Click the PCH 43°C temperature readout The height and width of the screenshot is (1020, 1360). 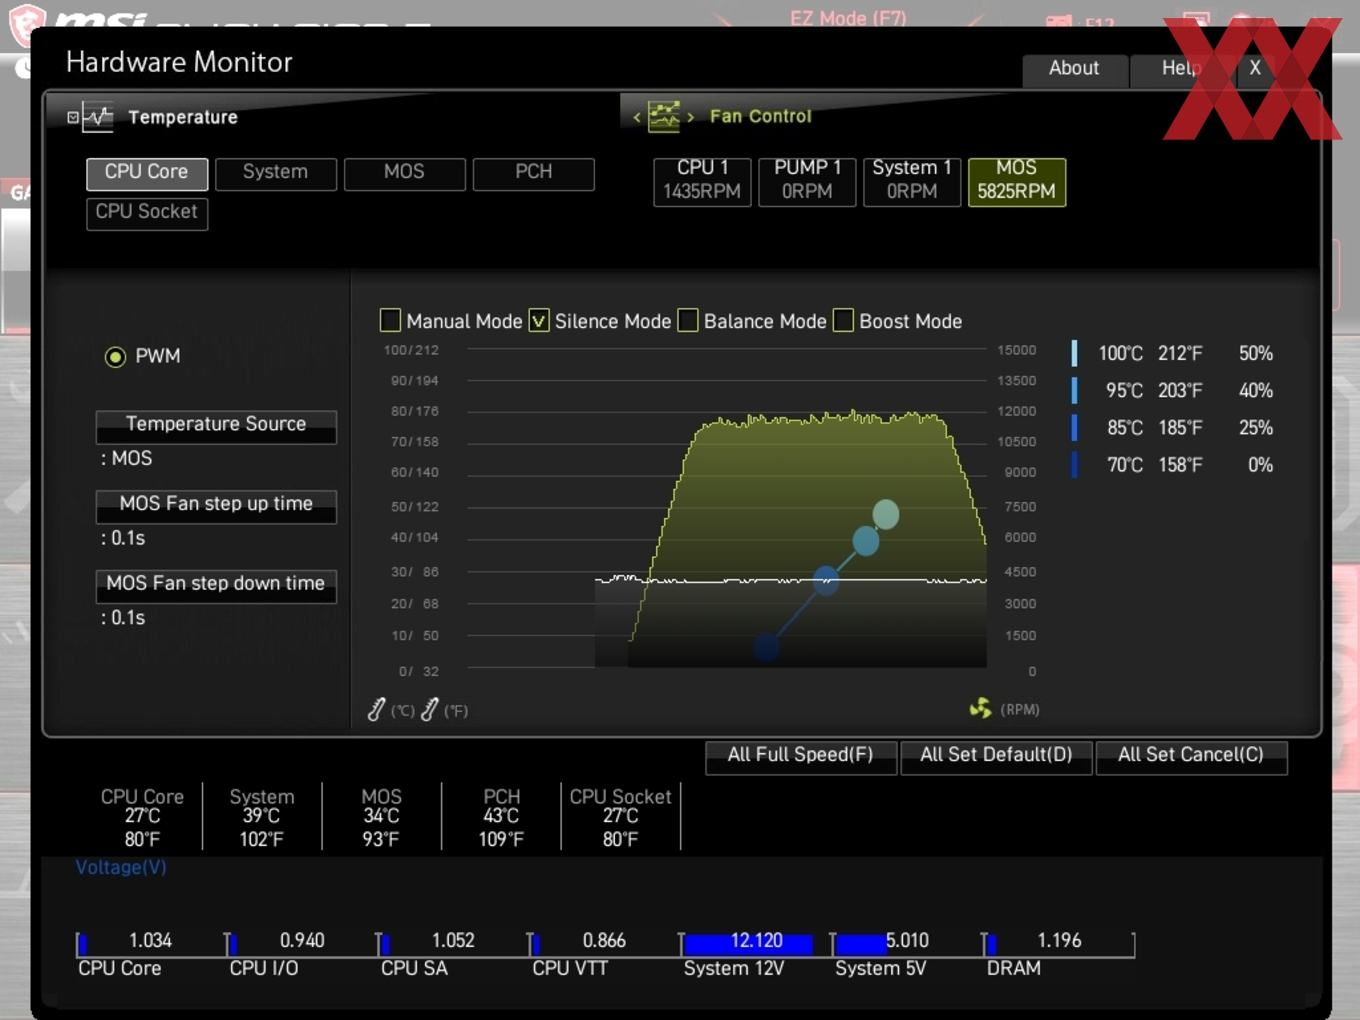501,818
